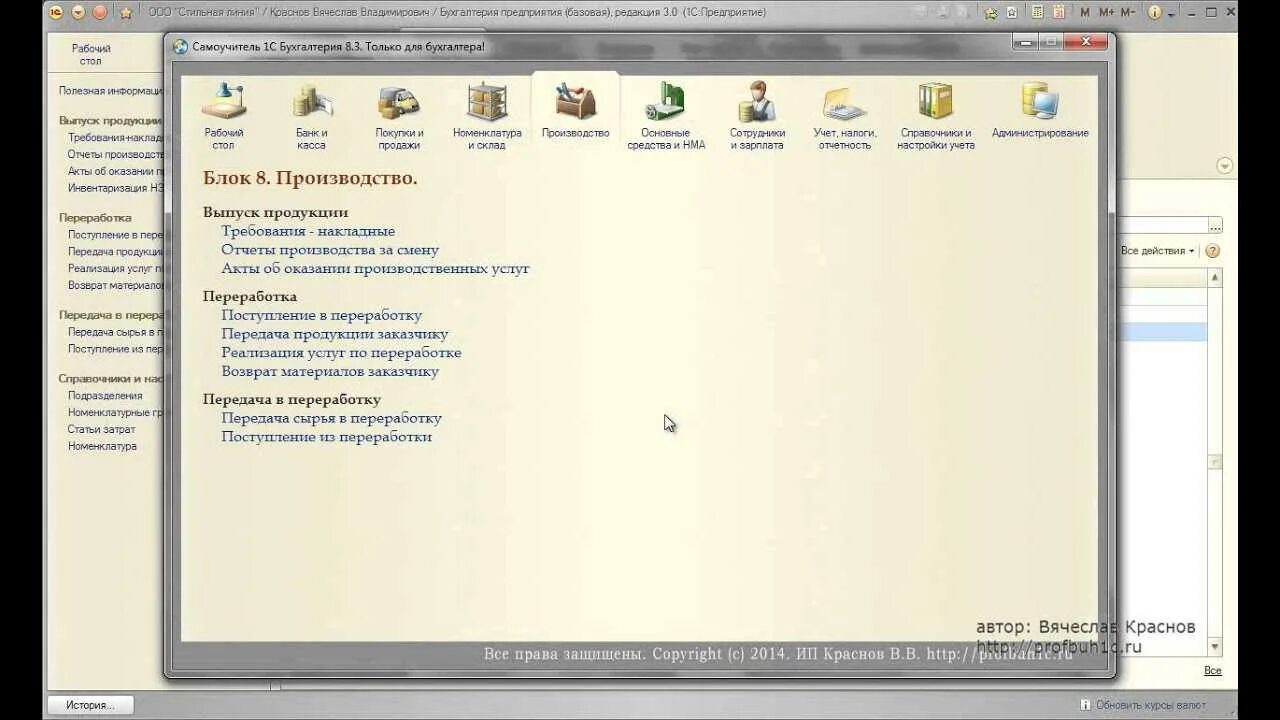Open Поступление из переработки link in tutorial
Screen dimensions: 1280x720
click(x=326, y=437)
